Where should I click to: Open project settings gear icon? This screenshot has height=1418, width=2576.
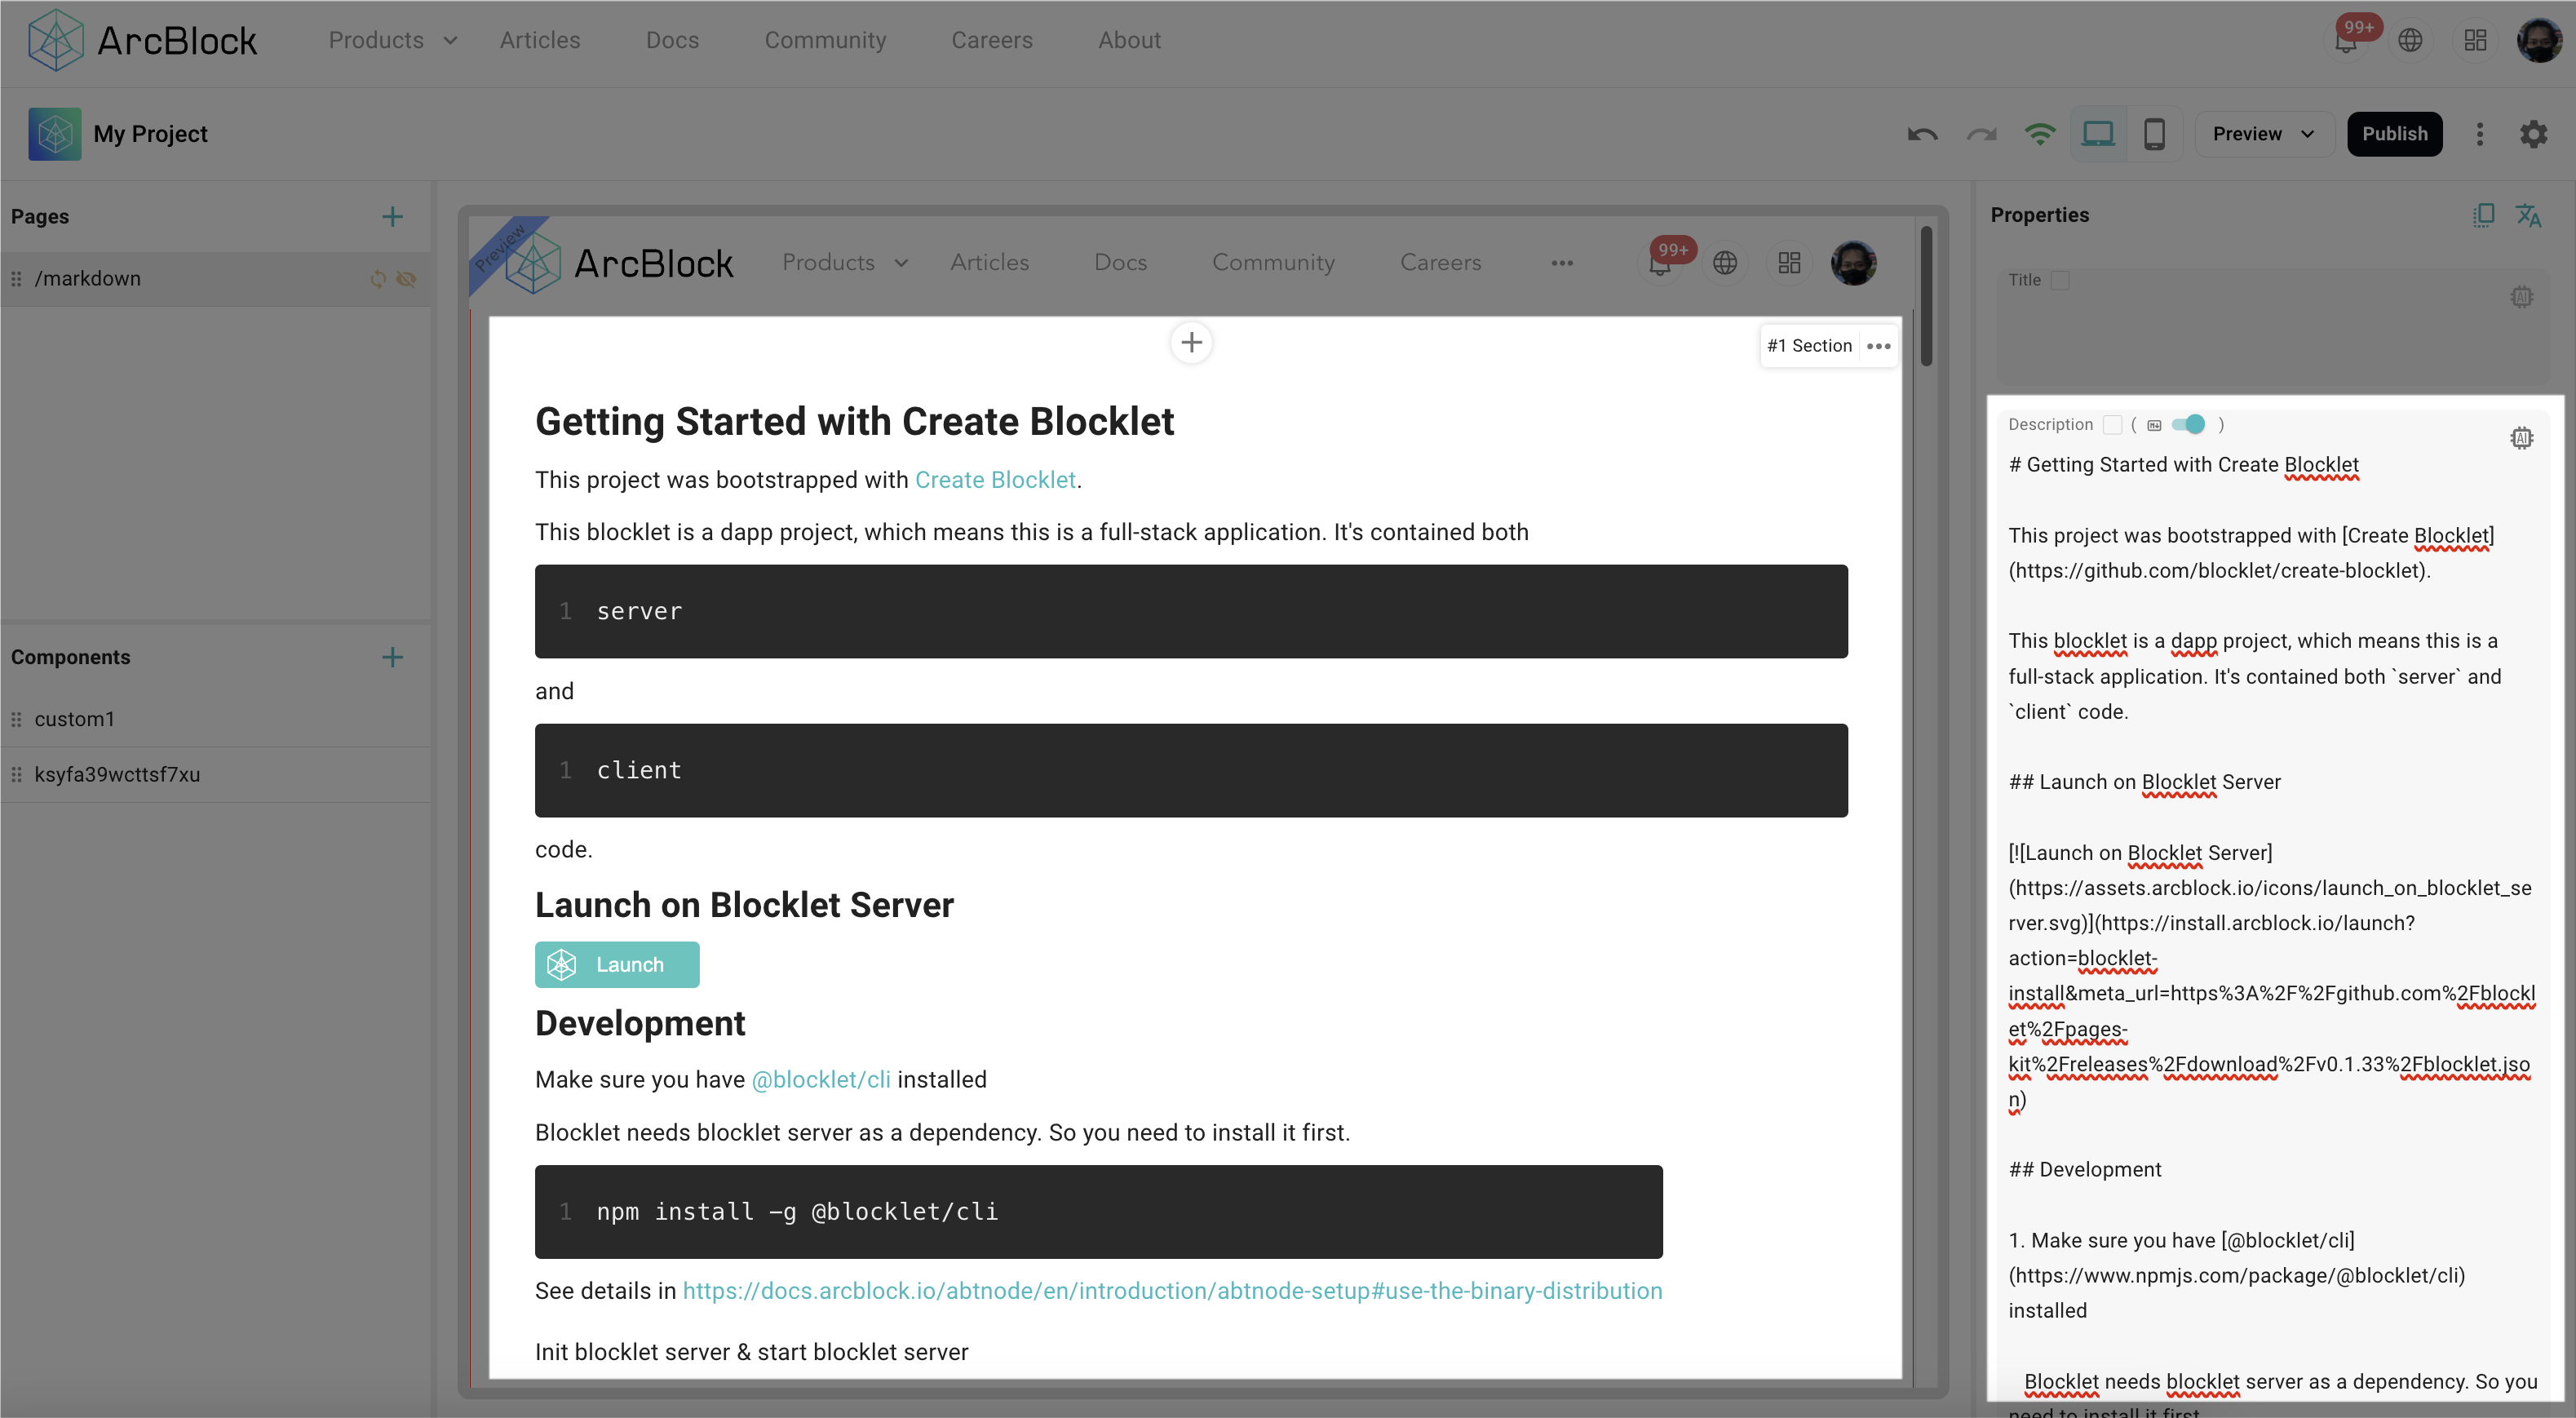click(2533, 134)
